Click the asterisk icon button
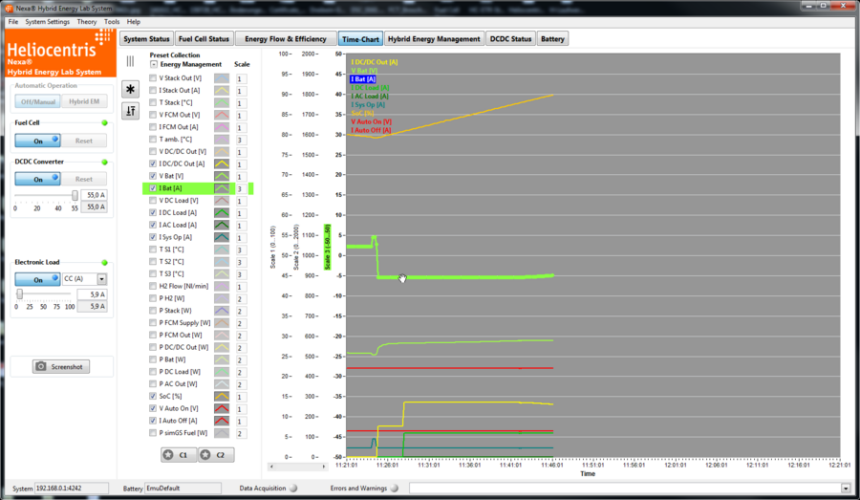 click(130, 89)
